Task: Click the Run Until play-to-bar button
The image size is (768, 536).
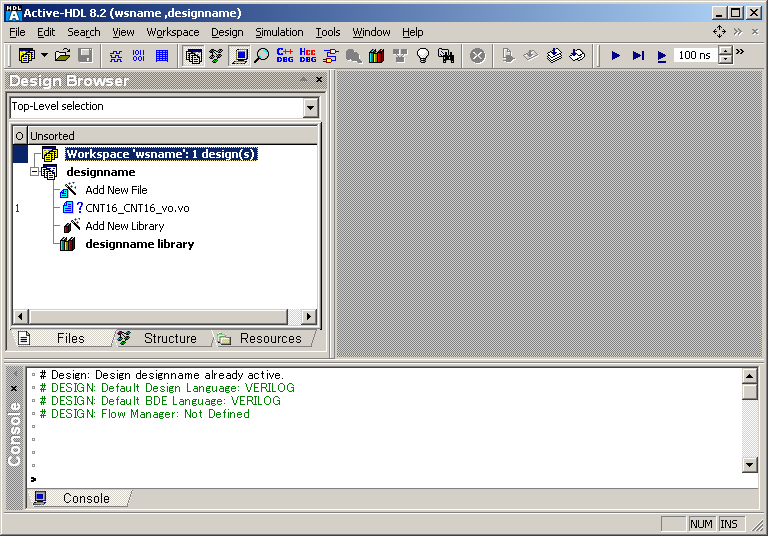Action: 638,56
